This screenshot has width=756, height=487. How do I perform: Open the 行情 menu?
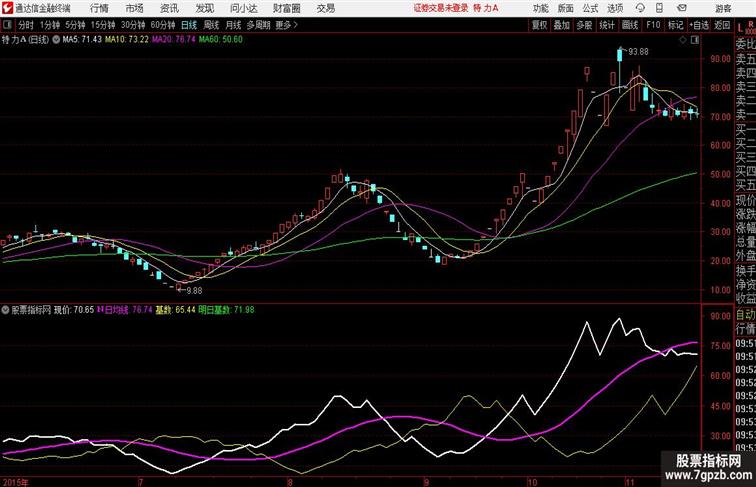point(99,8)
